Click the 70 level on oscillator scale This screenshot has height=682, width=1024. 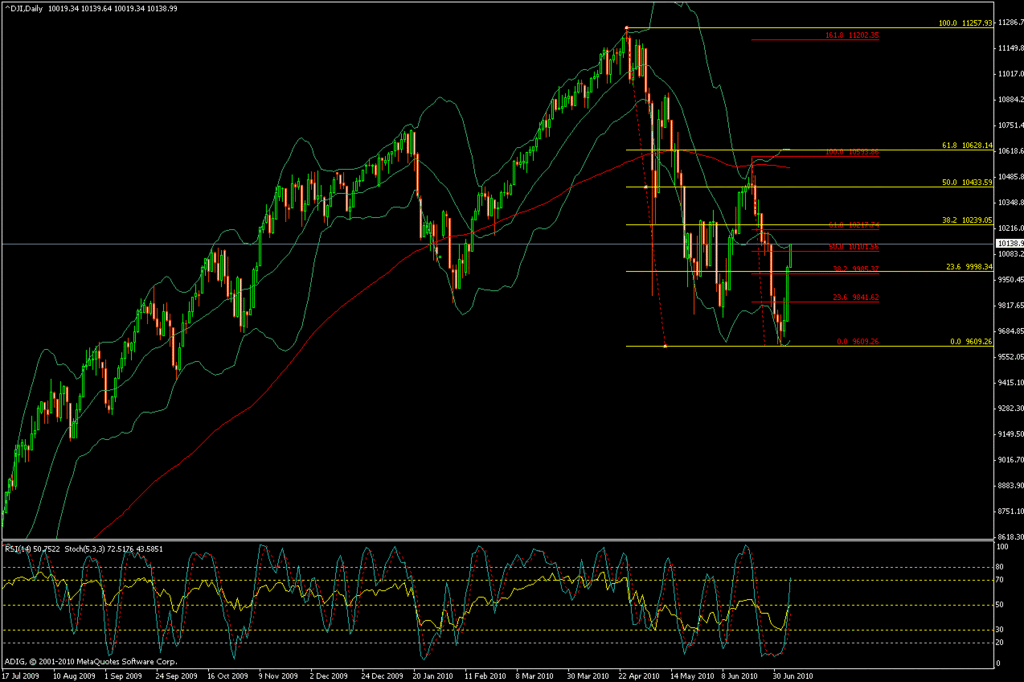[1002, 580]
